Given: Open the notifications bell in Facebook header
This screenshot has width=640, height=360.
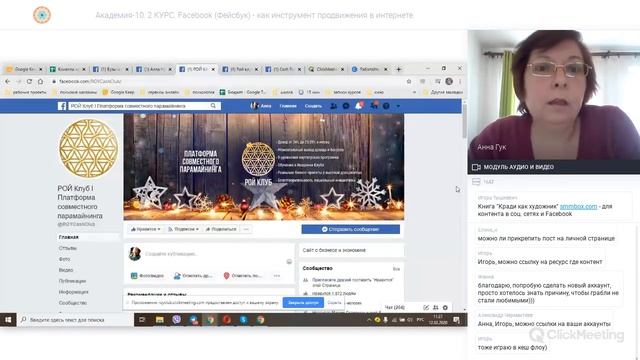Looking at the screenshot, I should click(x=359, y=106).
